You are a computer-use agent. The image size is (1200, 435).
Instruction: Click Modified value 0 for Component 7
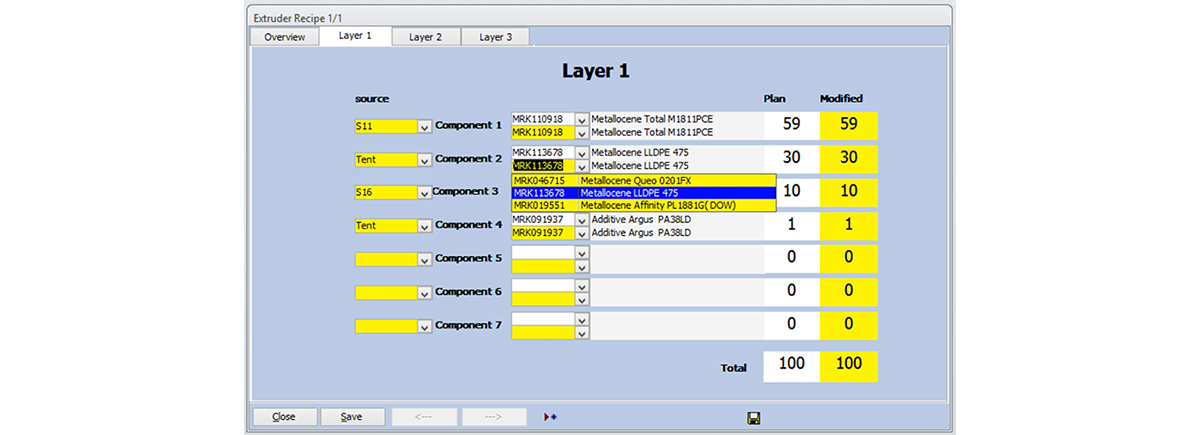pyautogui.click(x=849, y=324)
